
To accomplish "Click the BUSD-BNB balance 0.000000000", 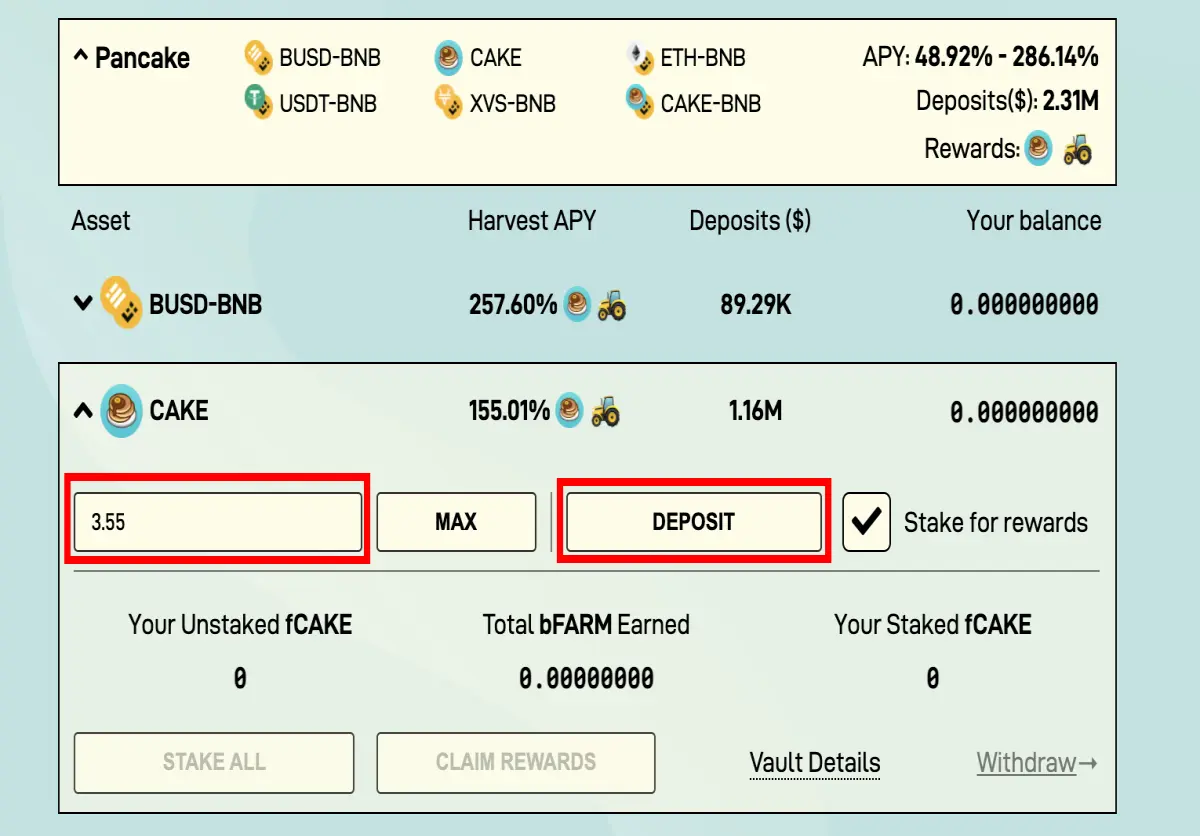I will point(1024,304).
